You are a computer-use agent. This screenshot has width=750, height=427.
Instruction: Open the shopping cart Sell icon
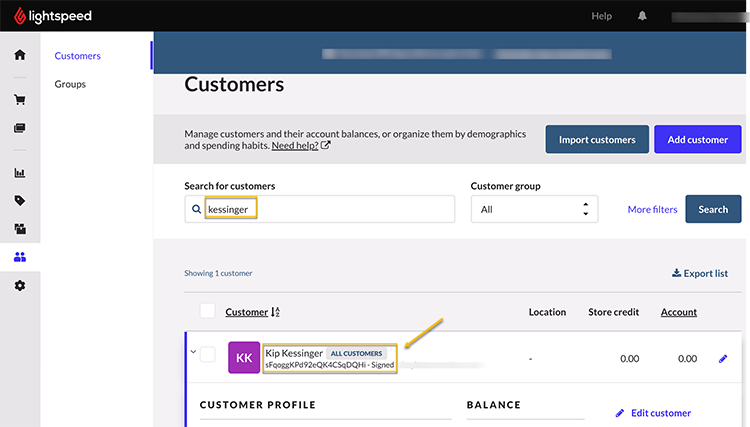pyautogui.click(x=19, y=100)
